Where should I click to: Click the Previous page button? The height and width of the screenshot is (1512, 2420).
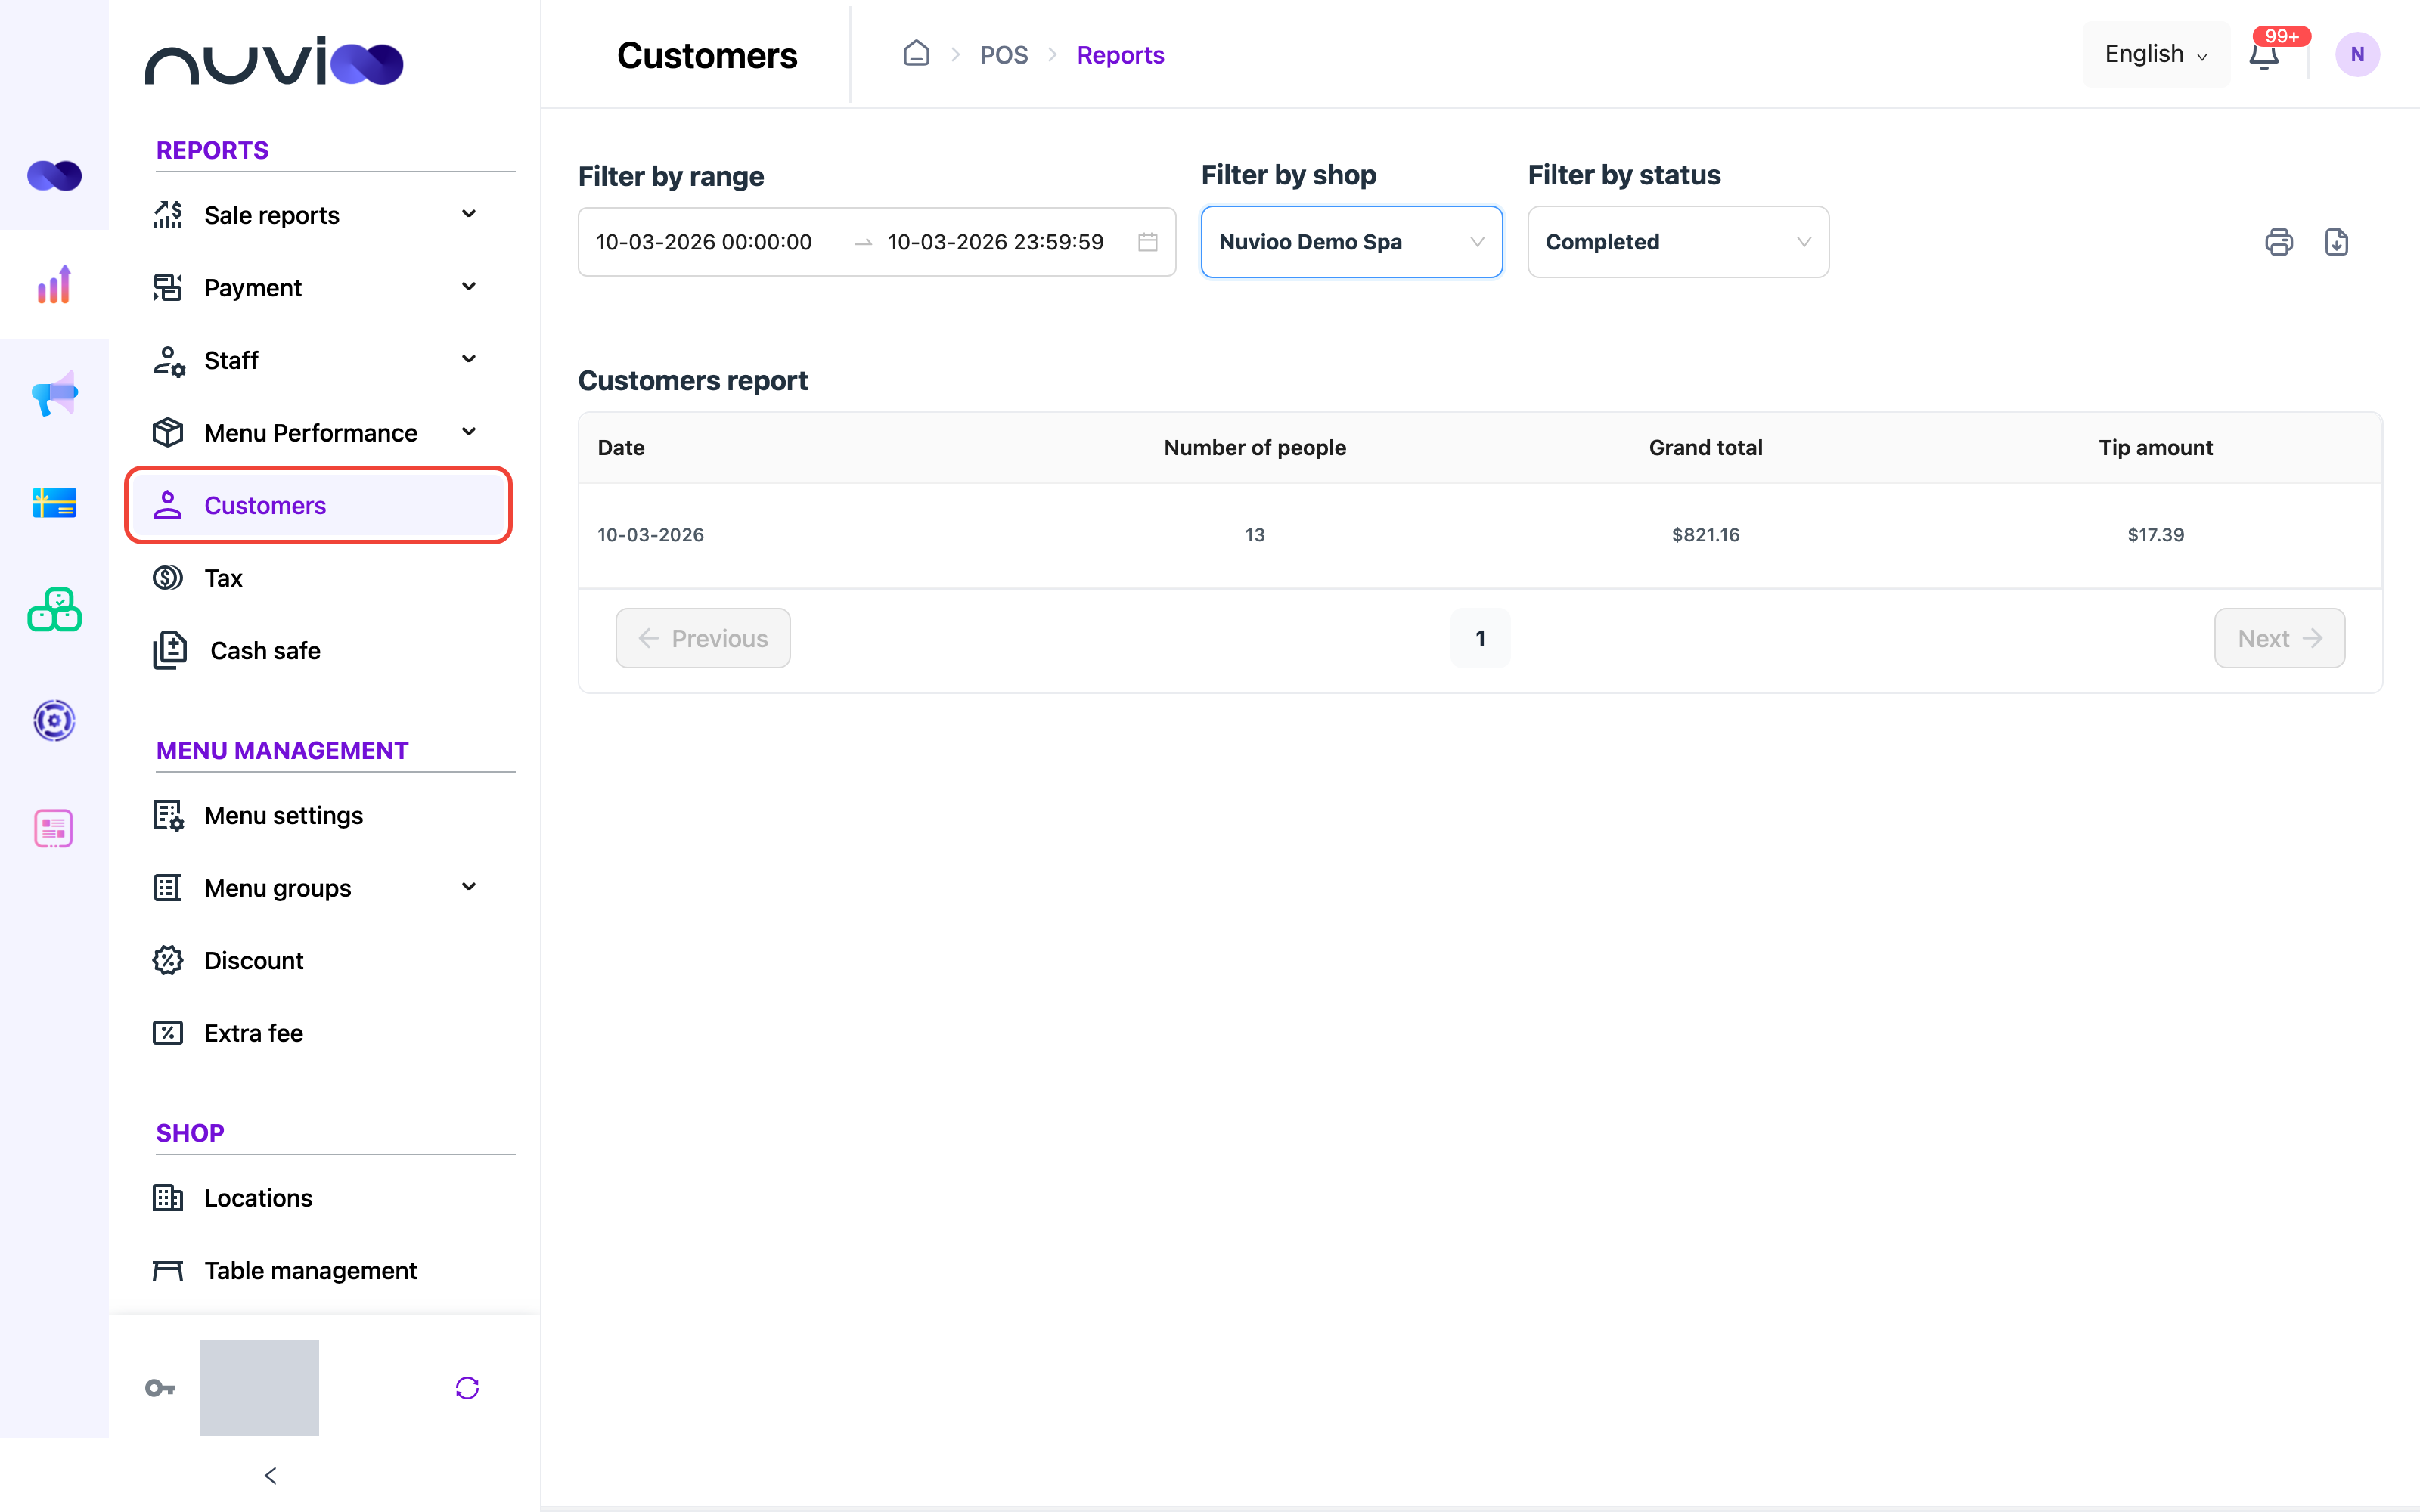click(703, 638)
